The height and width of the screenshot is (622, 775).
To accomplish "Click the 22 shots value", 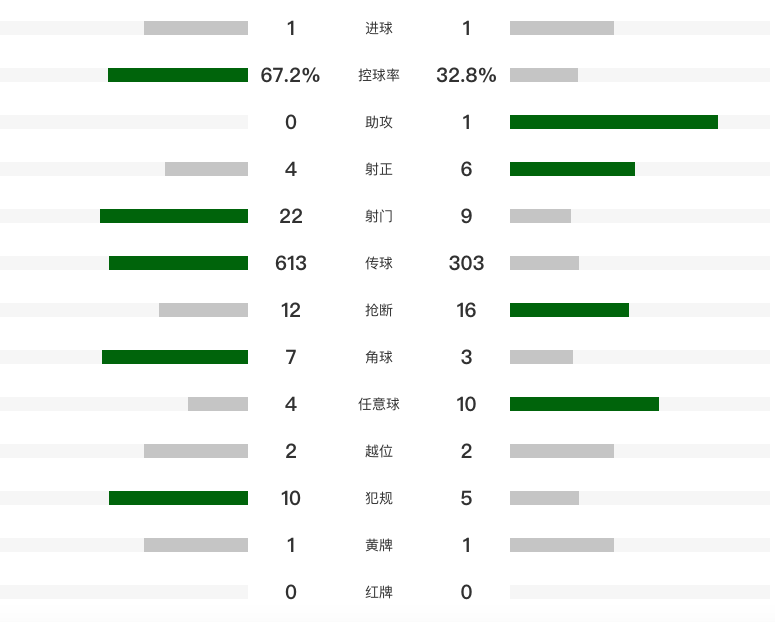I will click(290, 216).
